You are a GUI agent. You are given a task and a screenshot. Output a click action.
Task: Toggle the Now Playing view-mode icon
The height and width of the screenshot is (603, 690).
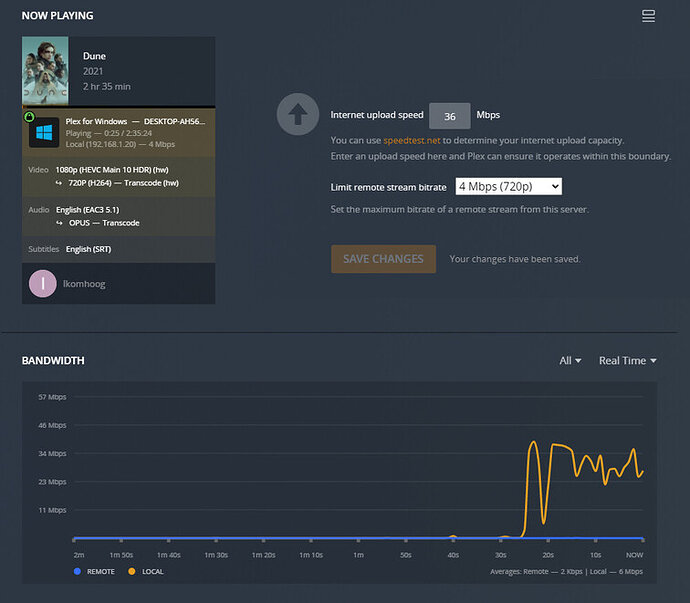(648, 16)
